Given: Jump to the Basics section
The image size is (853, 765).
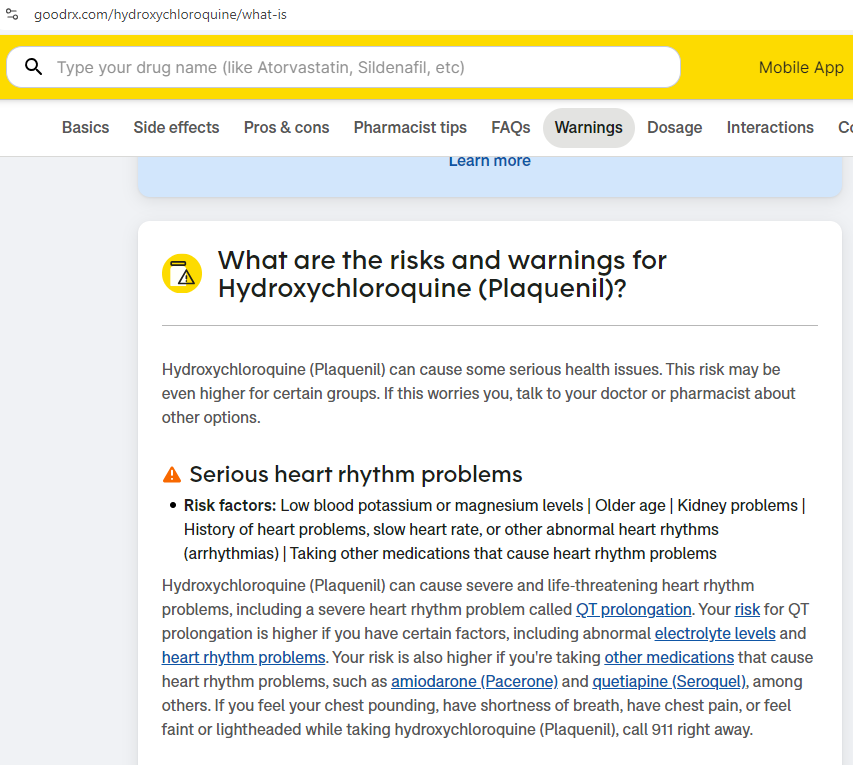Looking at the screenshot, I should click(x=85, y=127).
